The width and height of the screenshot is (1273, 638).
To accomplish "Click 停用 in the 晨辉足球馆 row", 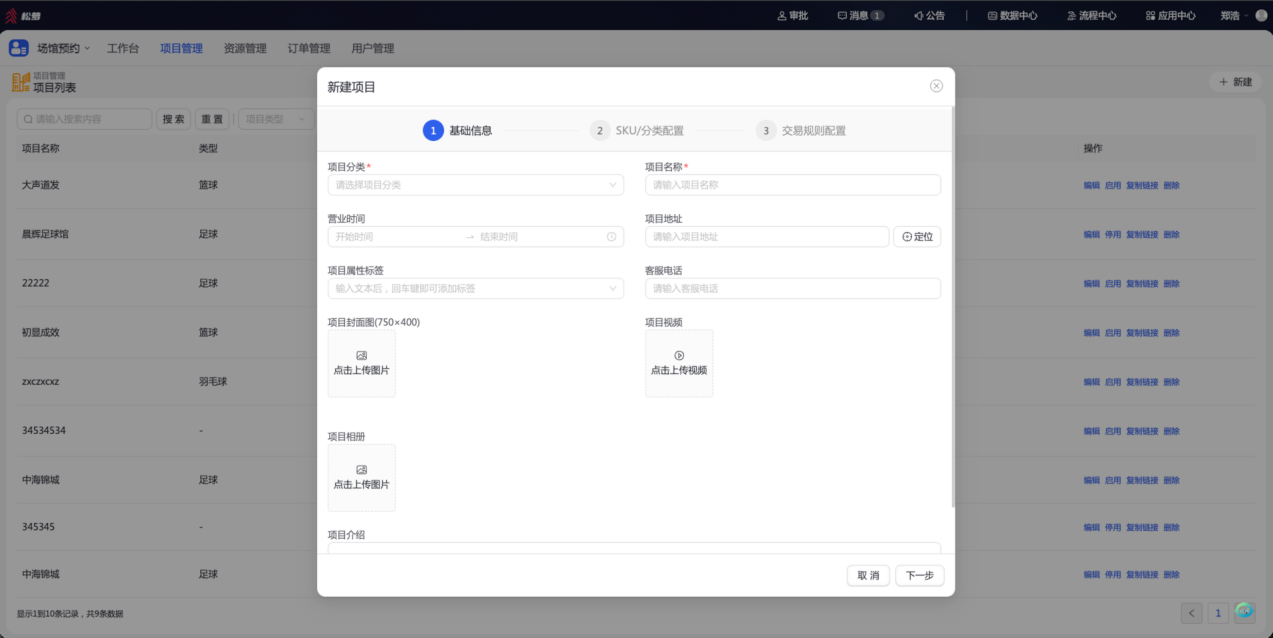I will [1112, 234].
